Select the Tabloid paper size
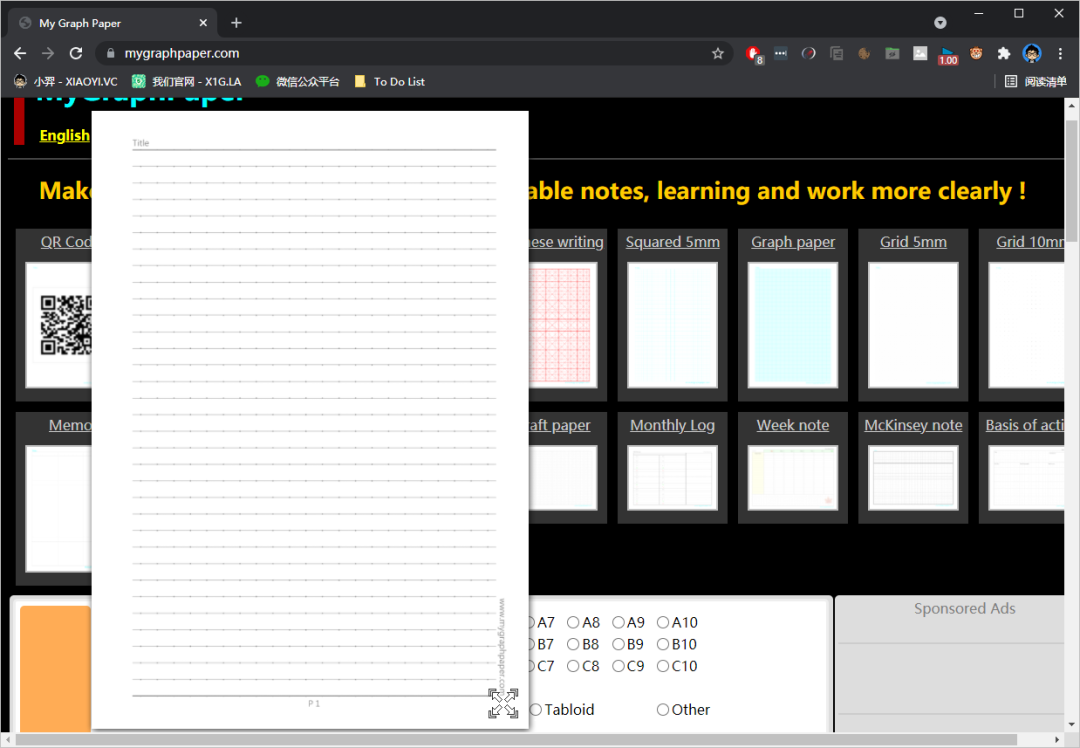The width and height of the screenshot is (1080, 748). [x=536, y=710]
